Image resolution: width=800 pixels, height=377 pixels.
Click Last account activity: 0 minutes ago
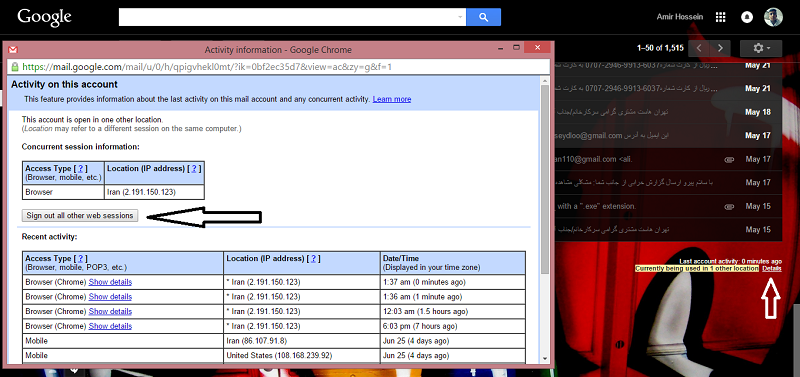[x=731, y=261]
